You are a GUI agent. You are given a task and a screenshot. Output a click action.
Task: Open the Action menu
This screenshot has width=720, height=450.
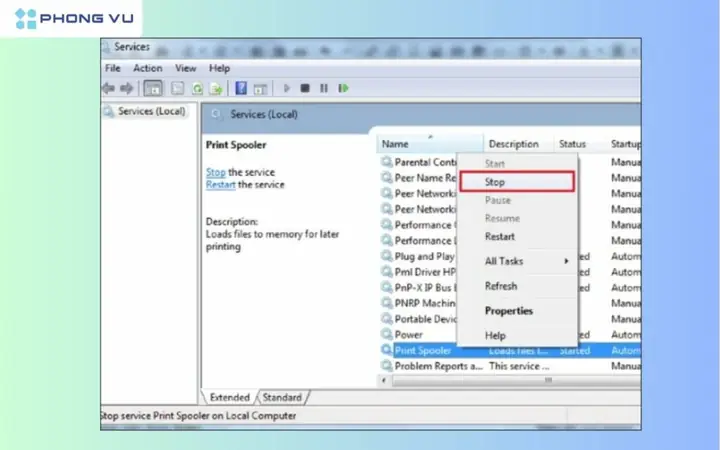tap(147, 68)
